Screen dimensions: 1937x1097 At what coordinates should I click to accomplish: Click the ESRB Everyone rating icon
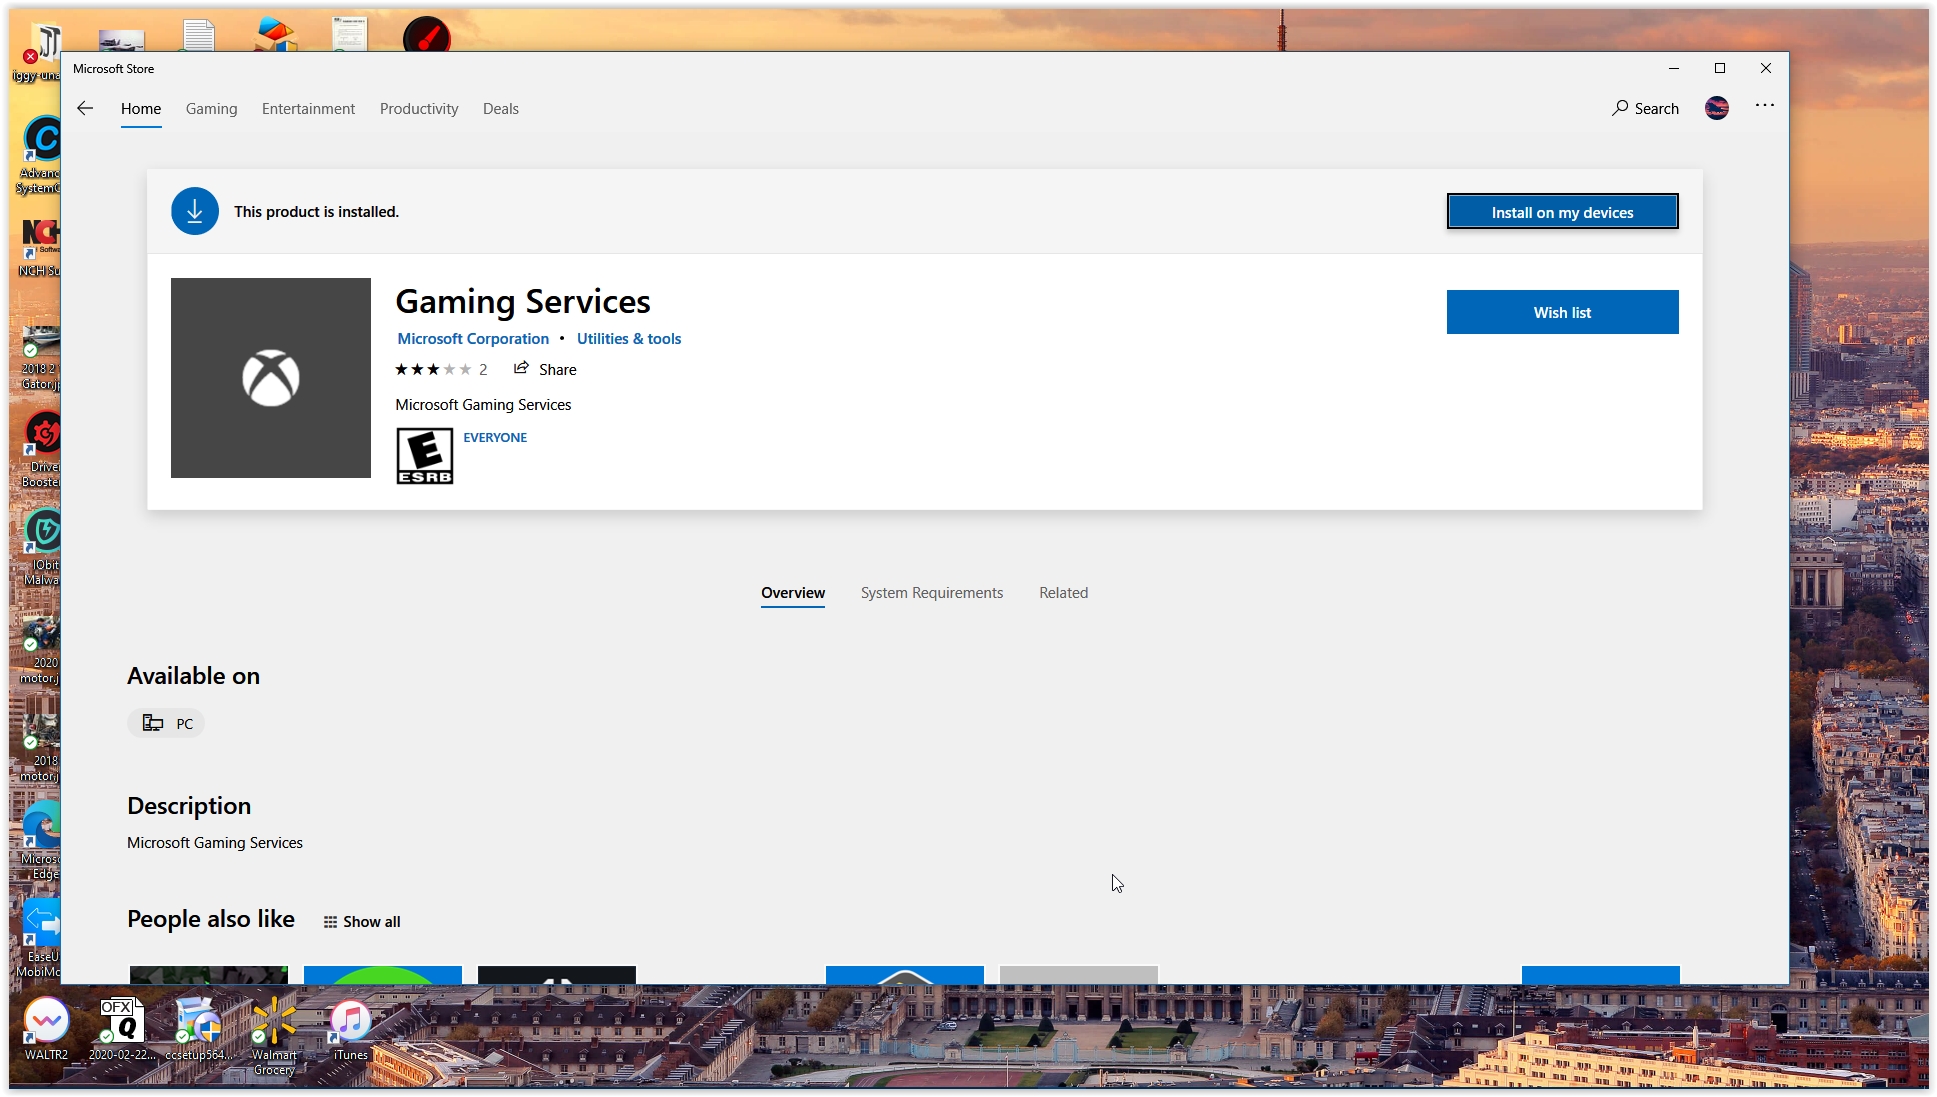coord(424,455)
